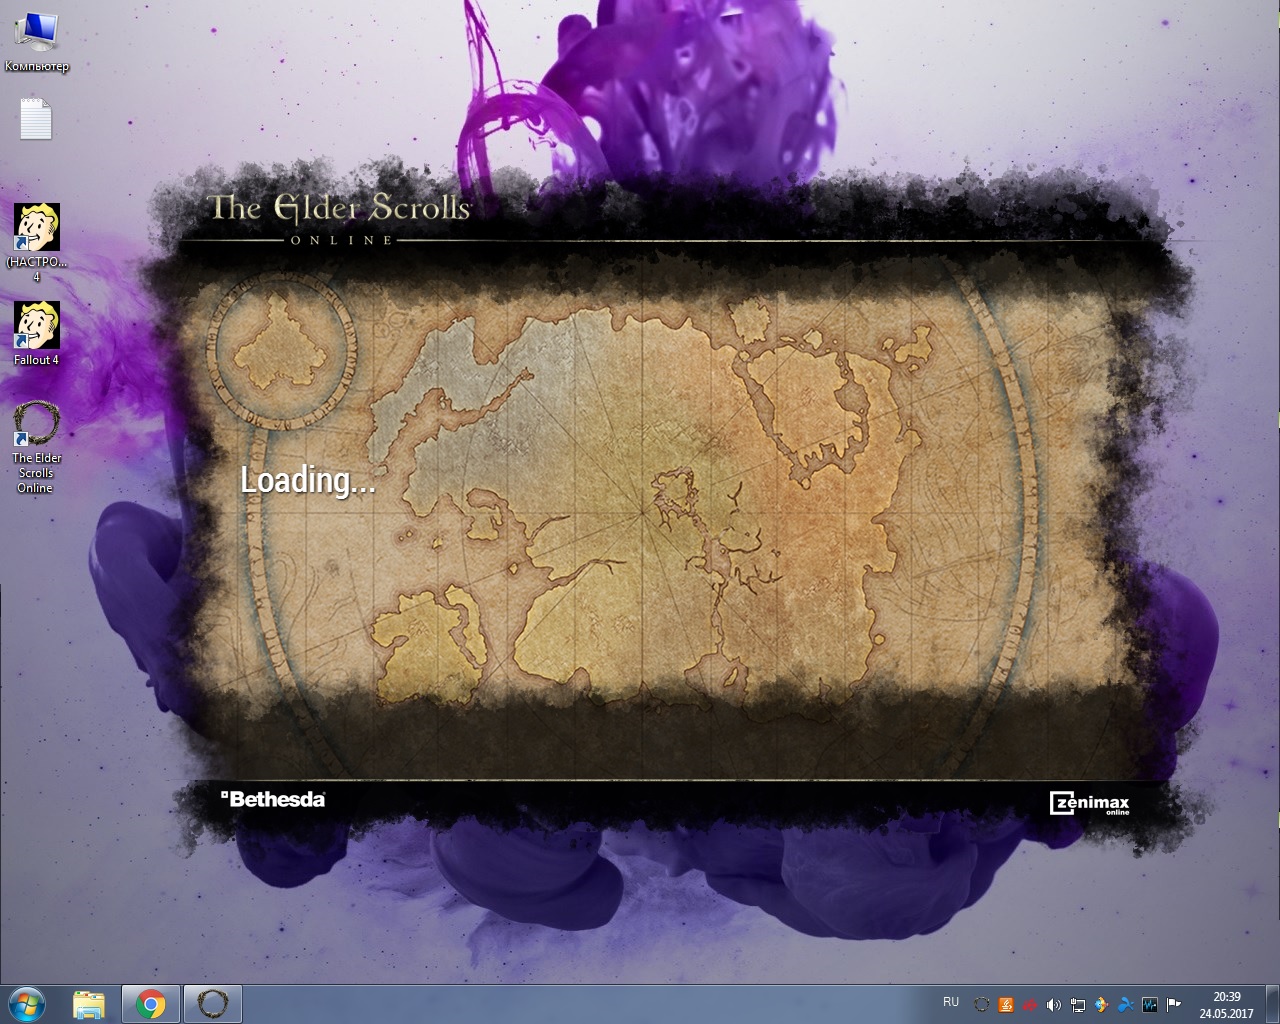
Task: Click the Elder Scrolls ouroboros tray icon
Action: tap(982, 1004)
